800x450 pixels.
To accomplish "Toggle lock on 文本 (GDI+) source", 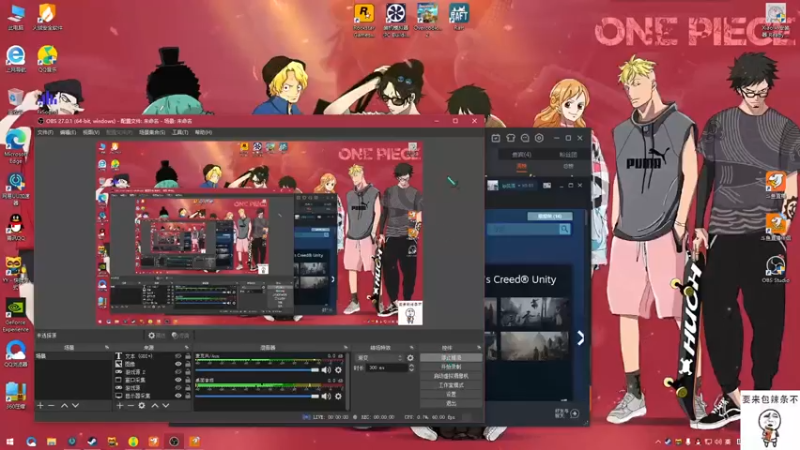I will click(x=188, y=356).
